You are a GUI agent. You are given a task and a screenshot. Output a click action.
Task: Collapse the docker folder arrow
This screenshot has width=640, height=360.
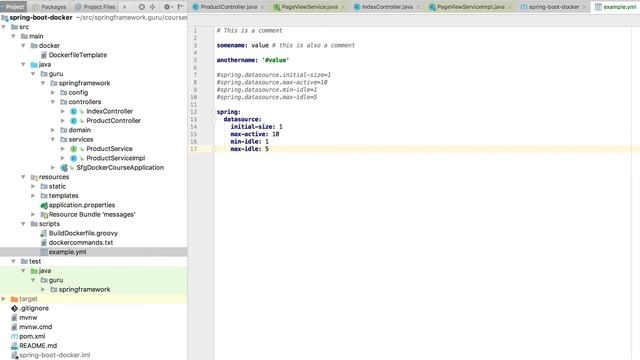23,46
